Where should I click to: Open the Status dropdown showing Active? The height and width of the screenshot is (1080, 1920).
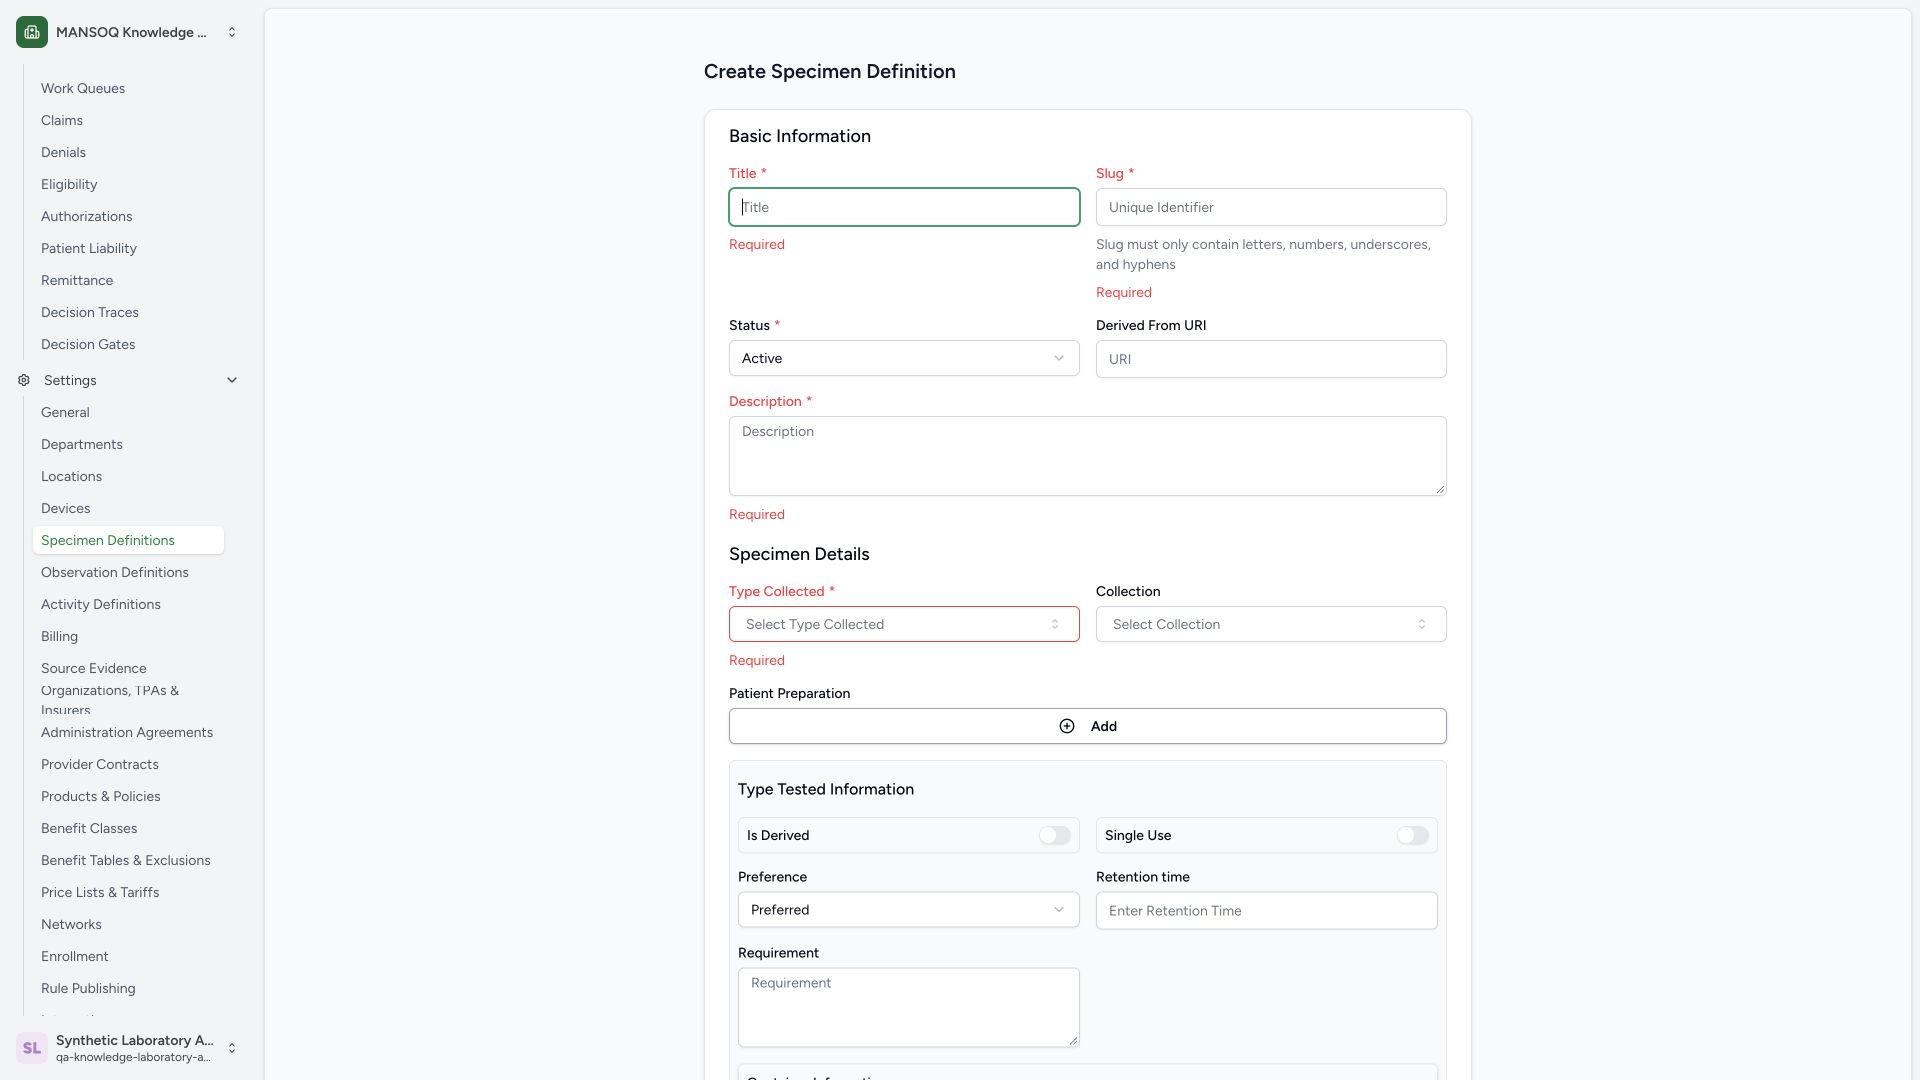(904, 358)
